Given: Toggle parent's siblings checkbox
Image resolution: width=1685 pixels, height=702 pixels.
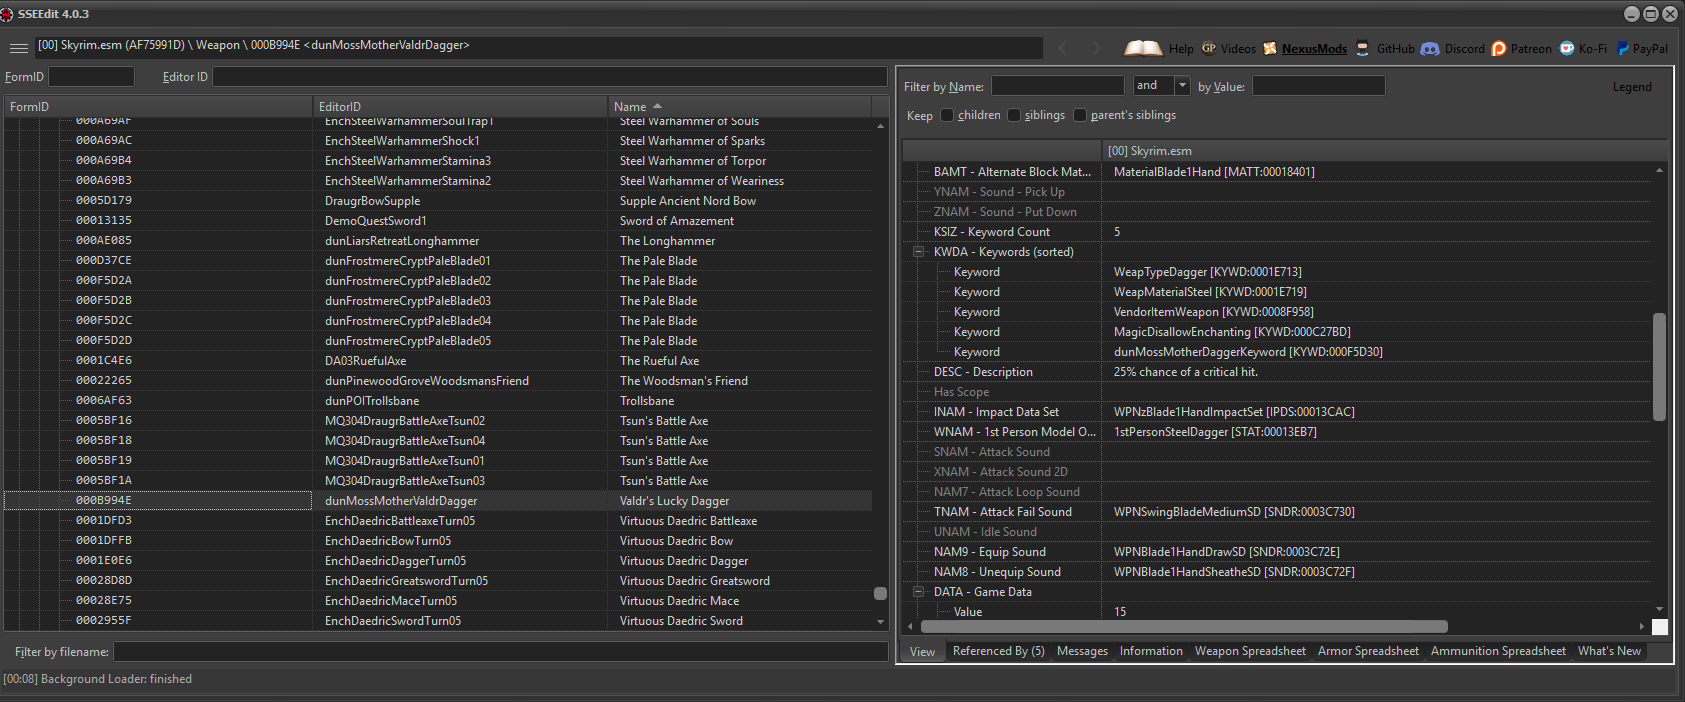Looking at the screenshot, I should point(1080,115).
